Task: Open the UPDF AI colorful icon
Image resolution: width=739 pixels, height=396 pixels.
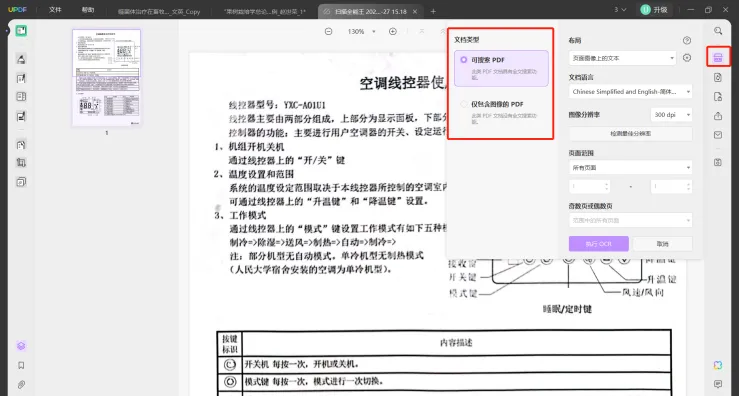Action: [718, 365]
